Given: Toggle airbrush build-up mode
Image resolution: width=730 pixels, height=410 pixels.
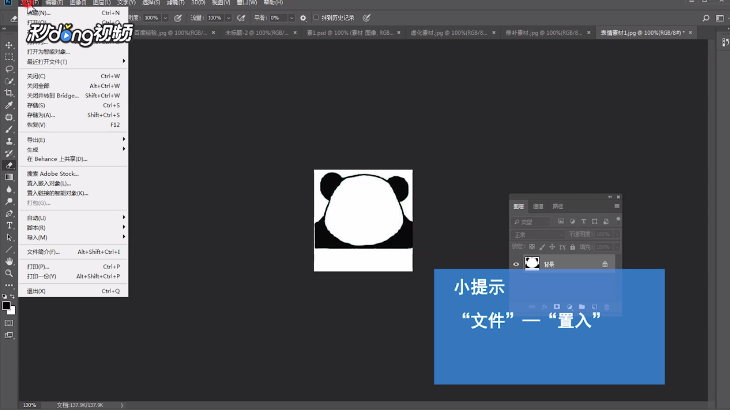Looking at the screenshot, I should (241, 18).
